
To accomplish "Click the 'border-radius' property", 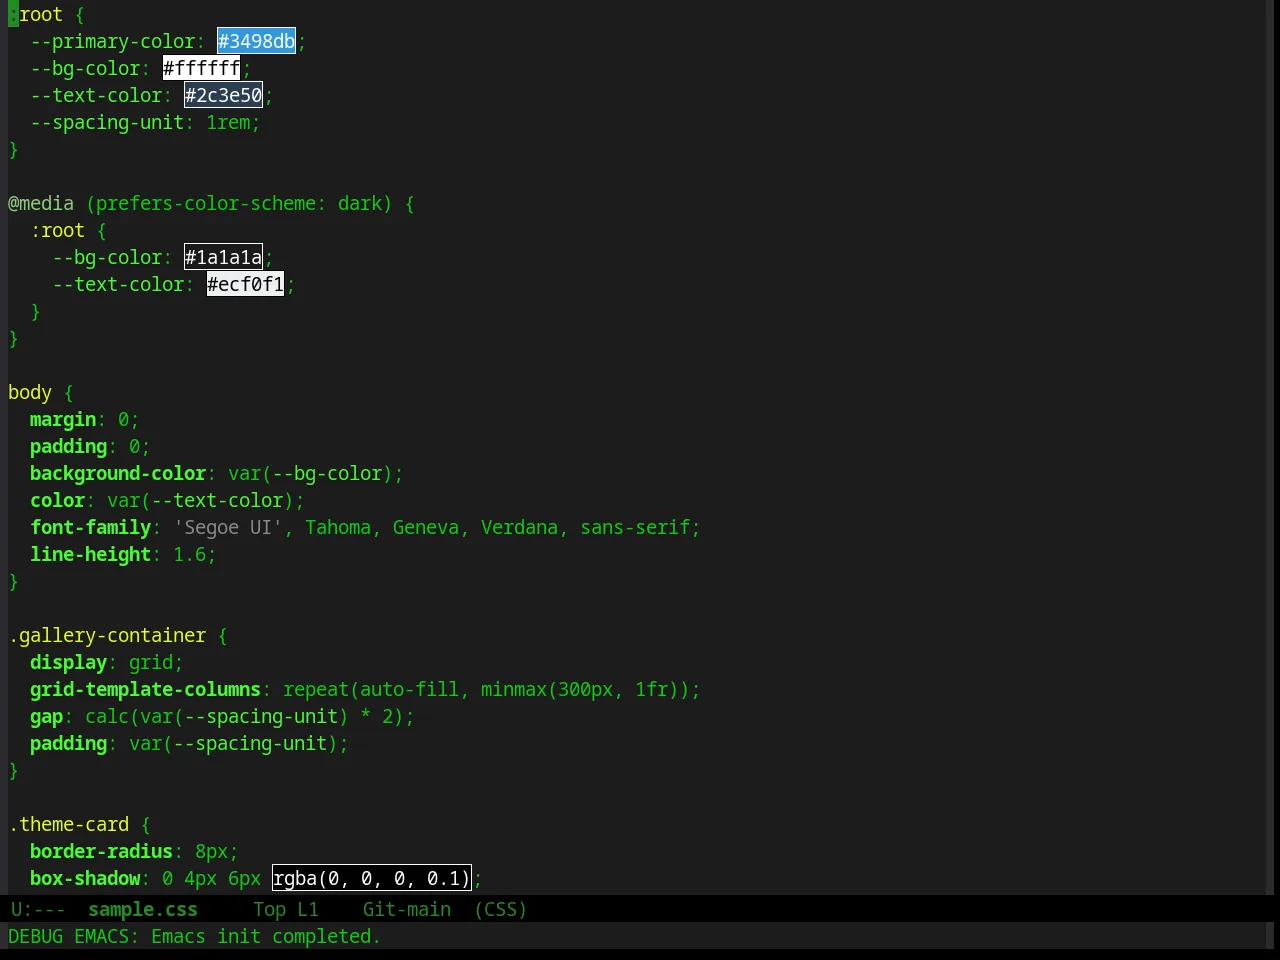I will click(102, 851).
